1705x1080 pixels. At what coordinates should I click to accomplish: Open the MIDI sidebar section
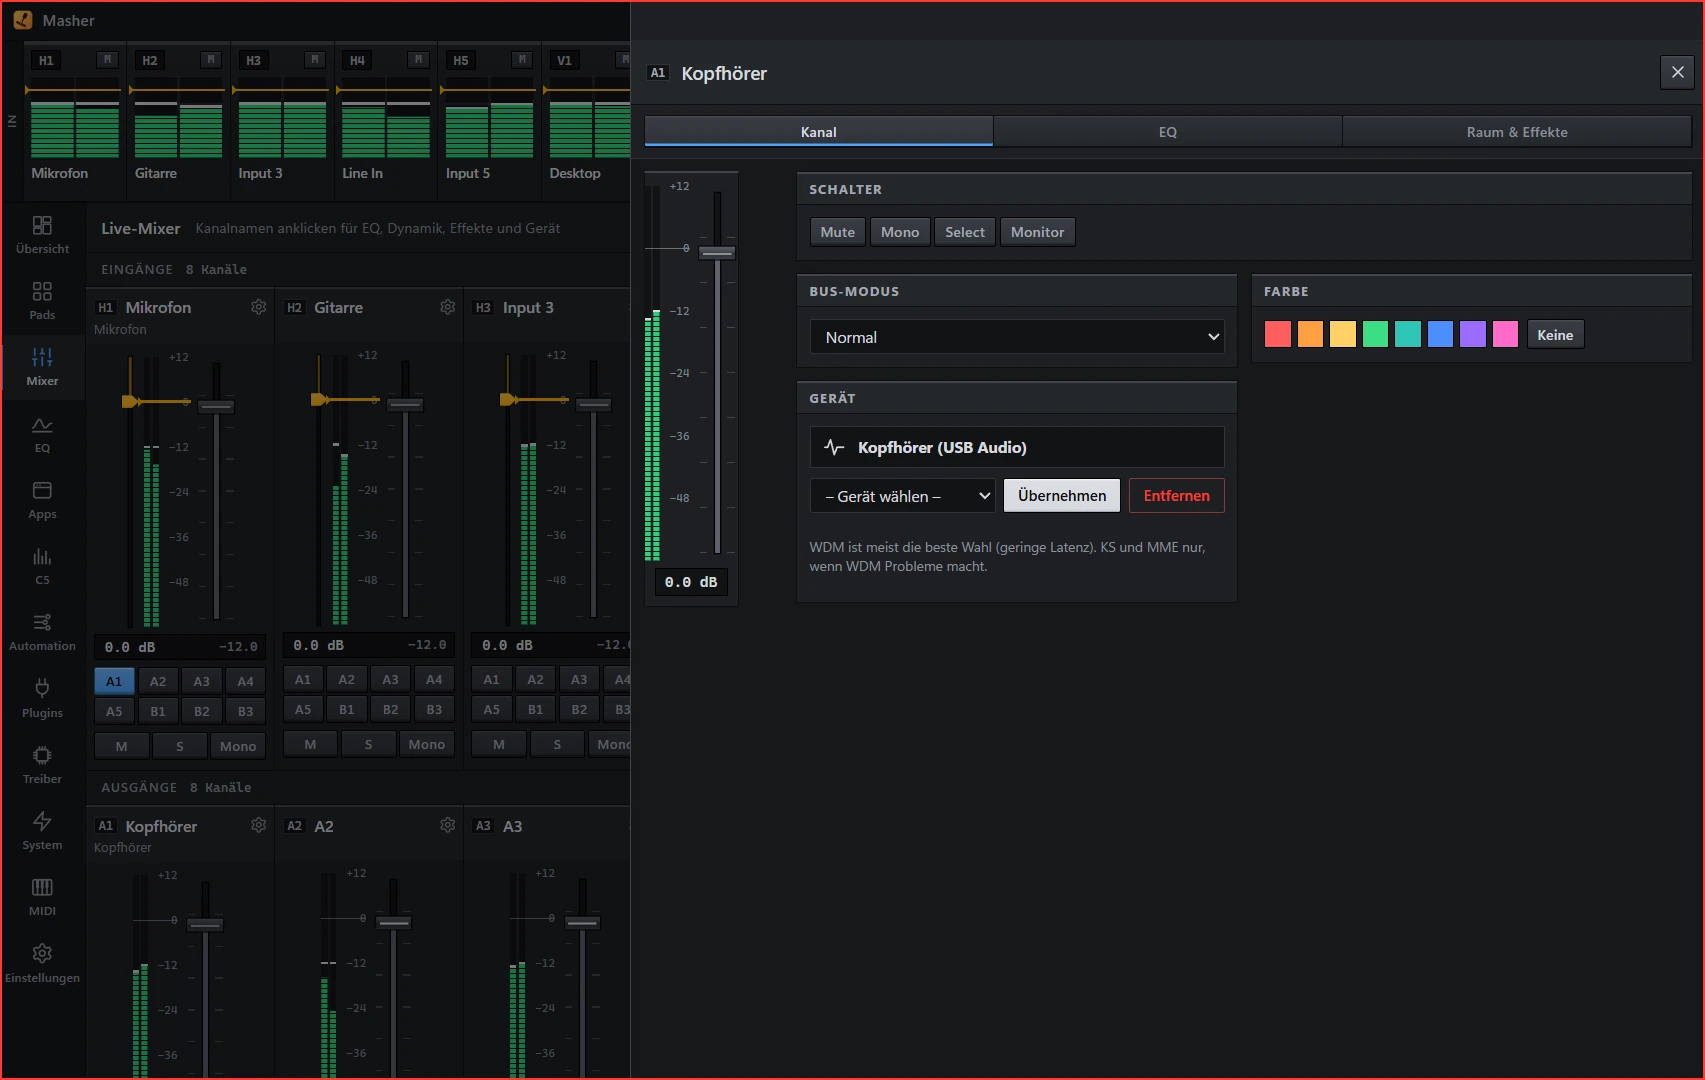pos(42,897)
